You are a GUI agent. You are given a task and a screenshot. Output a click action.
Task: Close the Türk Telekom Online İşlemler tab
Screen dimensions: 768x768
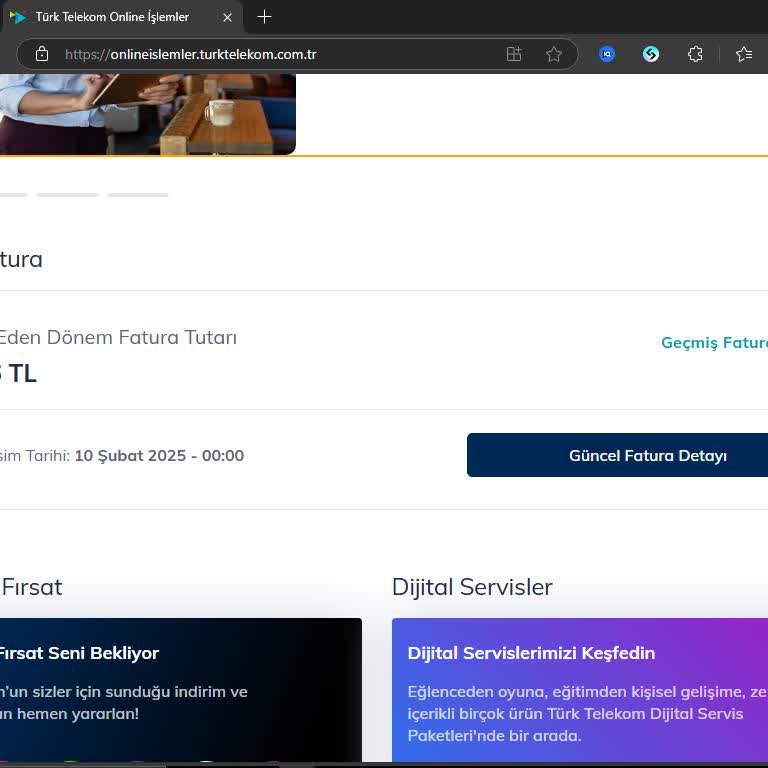tap(227, 18)
